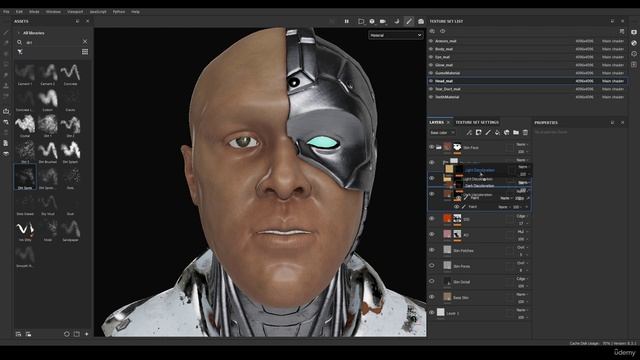Toggle visibility of Head_mat texture set
Viewport: 640px width, 360px height.
(x=431, y=81)
